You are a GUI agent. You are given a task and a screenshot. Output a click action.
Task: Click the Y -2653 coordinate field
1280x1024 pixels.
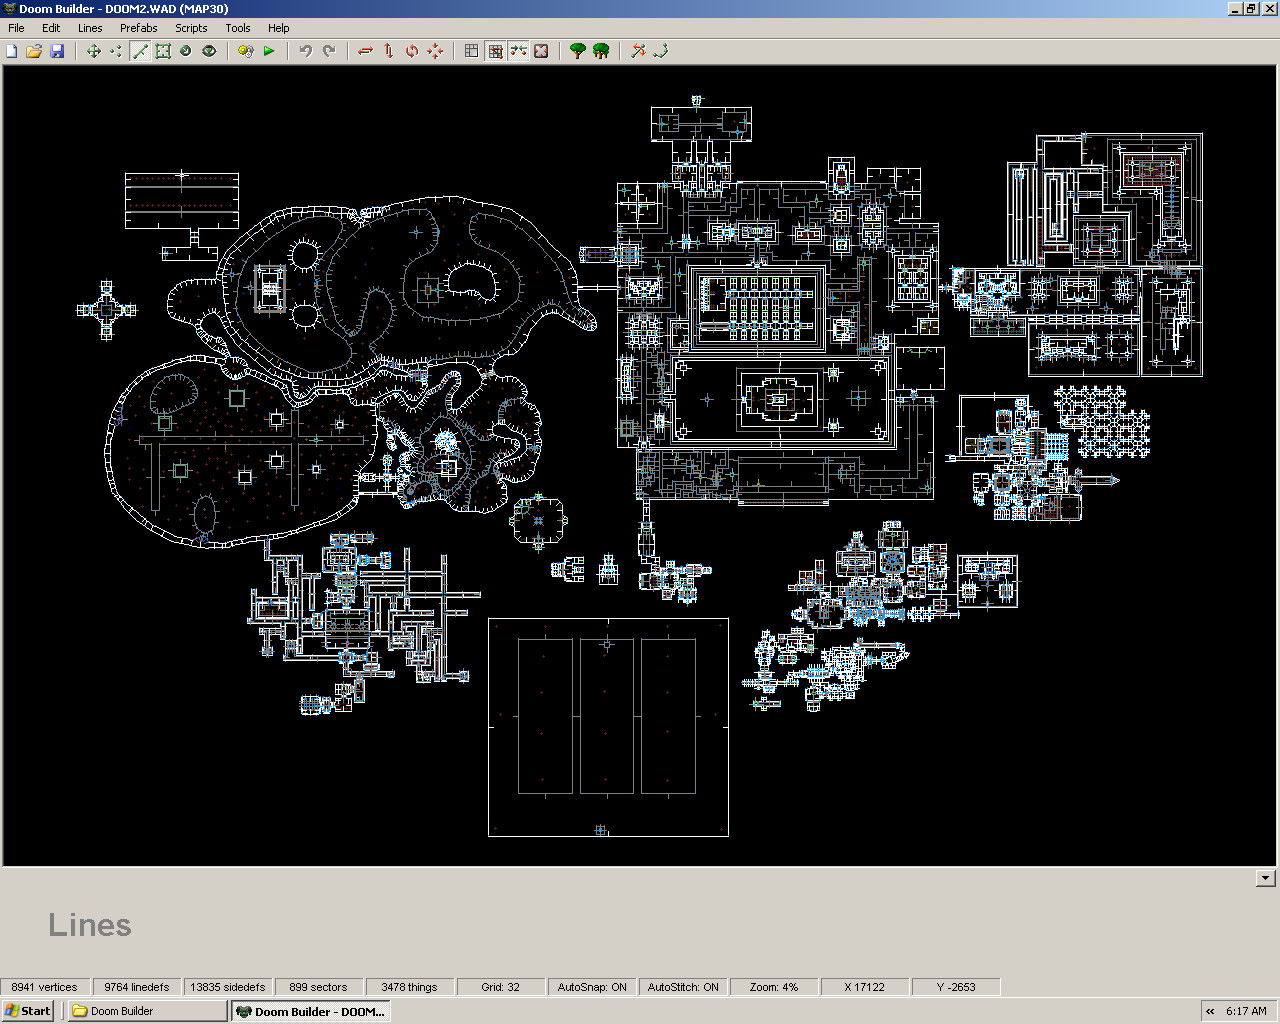coord(956,987)
